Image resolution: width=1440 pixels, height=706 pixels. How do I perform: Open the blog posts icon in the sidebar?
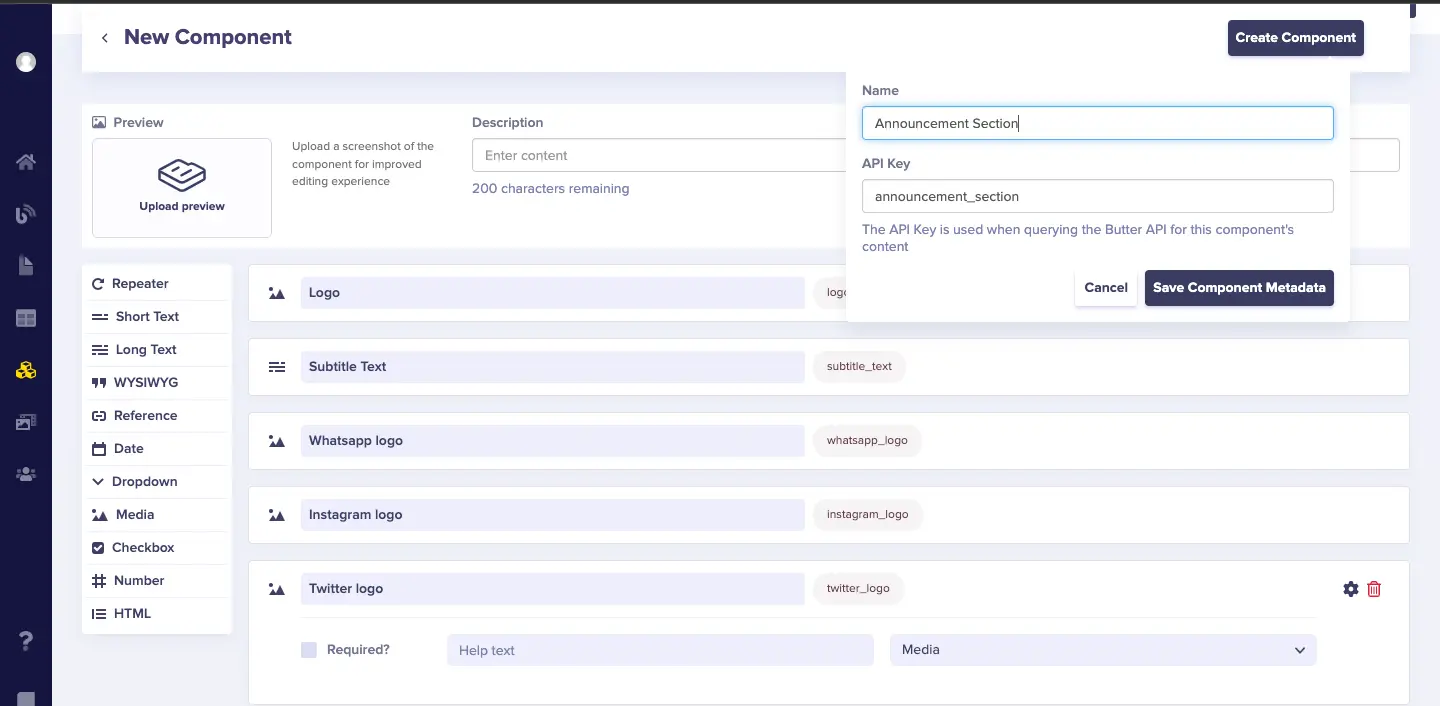(26, 214)
